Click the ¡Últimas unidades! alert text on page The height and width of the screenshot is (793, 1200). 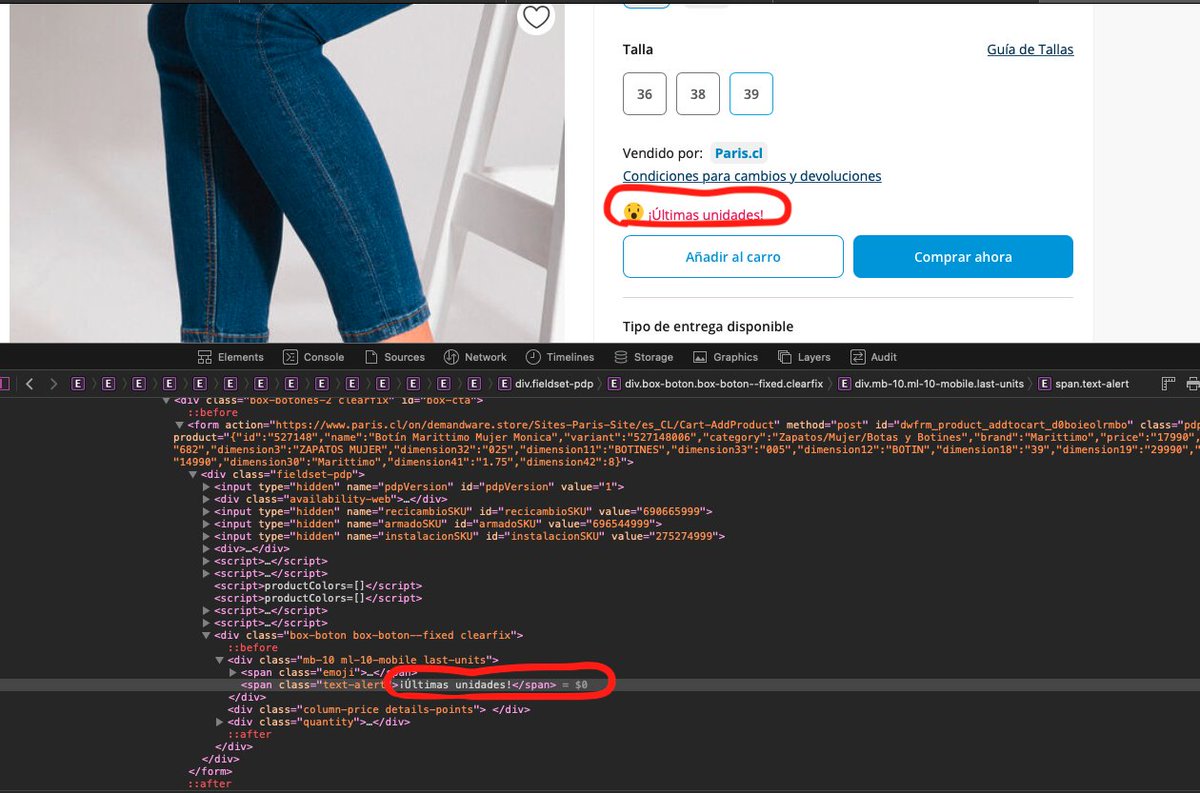705,214
